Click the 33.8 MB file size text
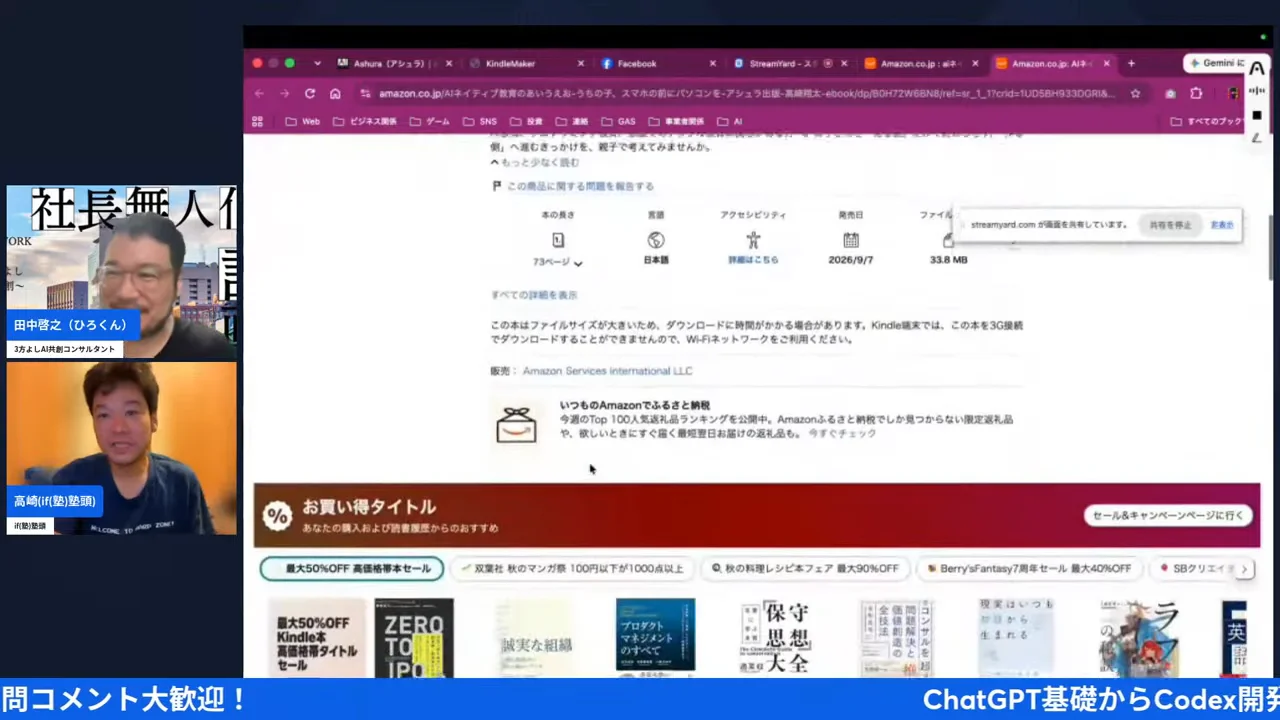 pos(948,260)
